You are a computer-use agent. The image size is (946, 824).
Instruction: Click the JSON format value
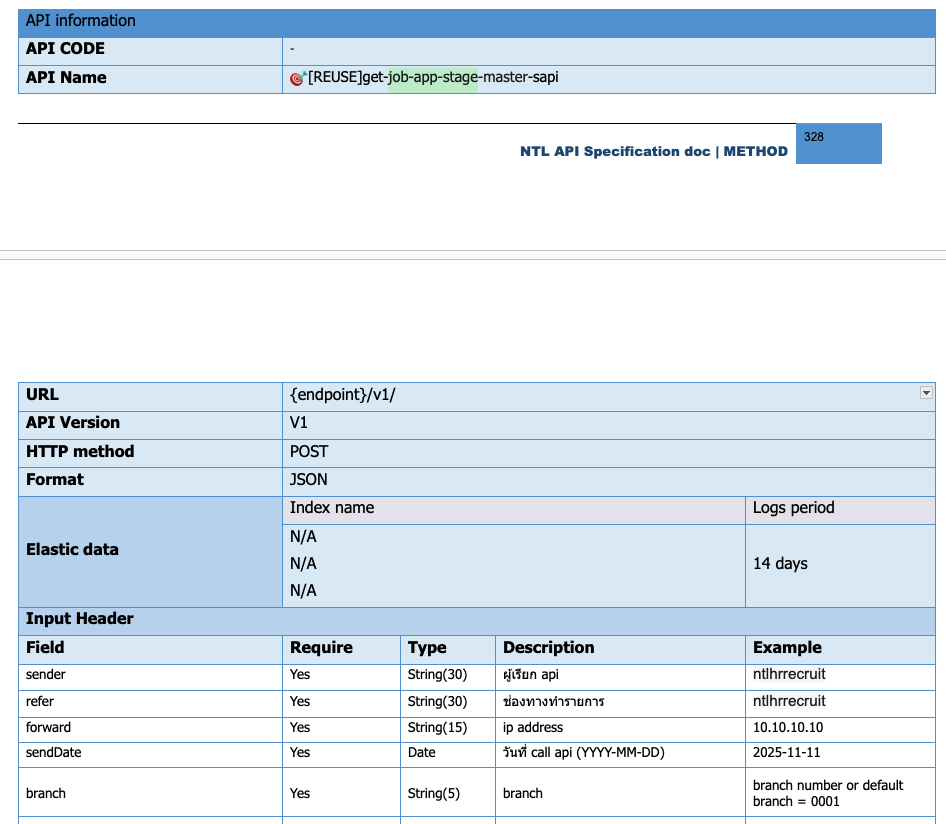pos(309,480)
